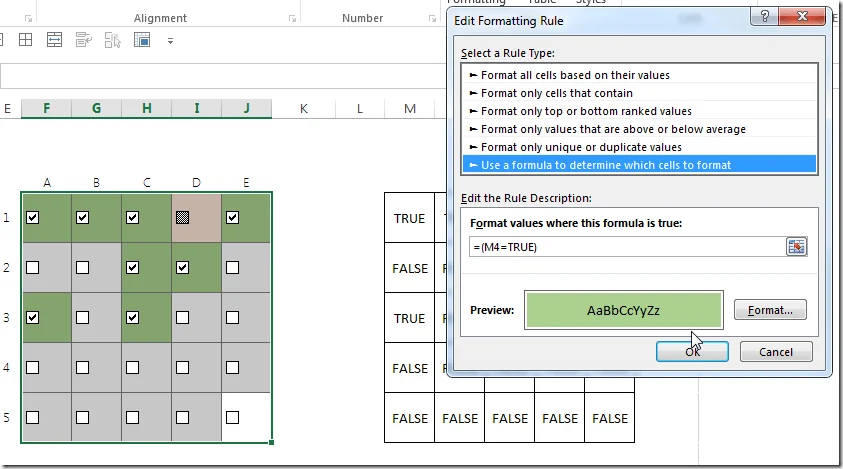Open the Number group dialog launcher
Viewport: 843px width, 469px height.
click(x=432, y=19)
